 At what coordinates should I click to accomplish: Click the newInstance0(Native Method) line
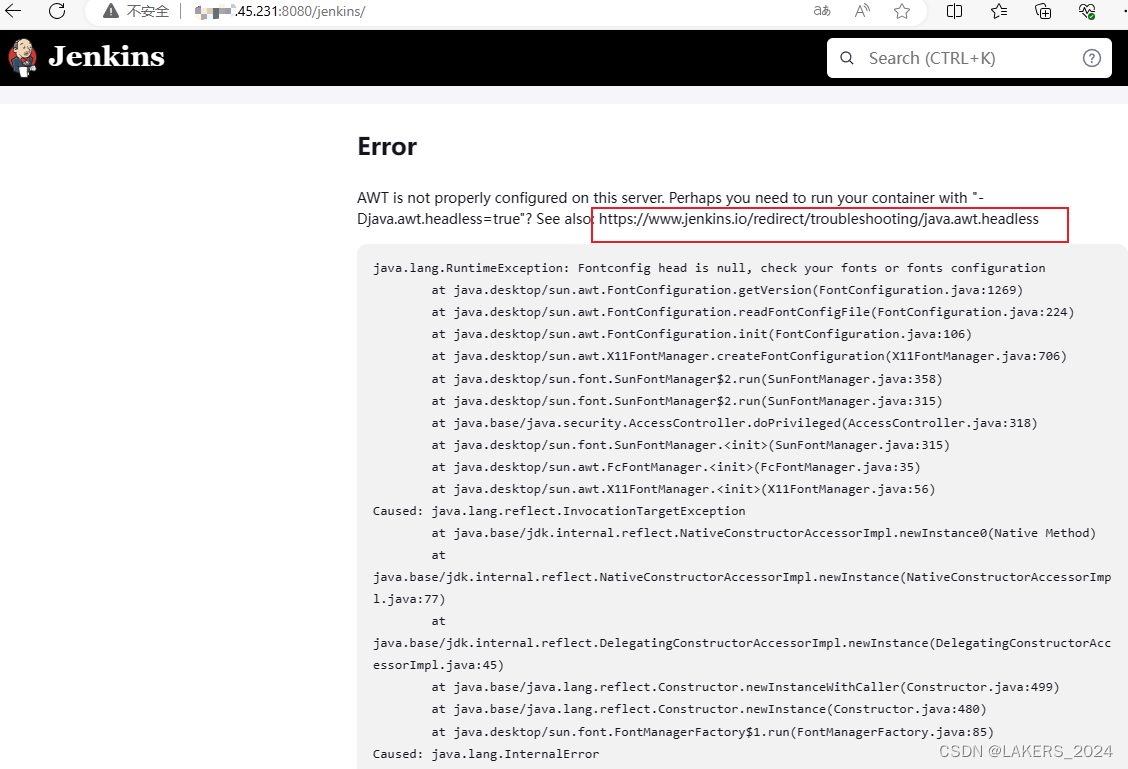(x=763, y=533)
